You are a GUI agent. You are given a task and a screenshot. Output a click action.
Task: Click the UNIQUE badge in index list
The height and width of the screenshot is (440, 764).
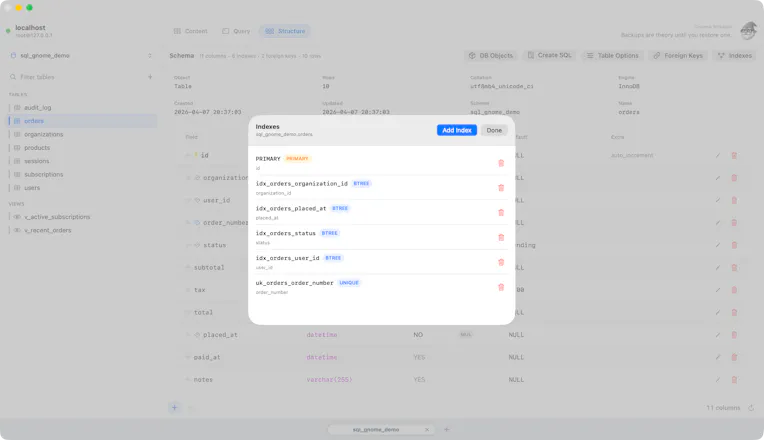(x=349, y=283)
